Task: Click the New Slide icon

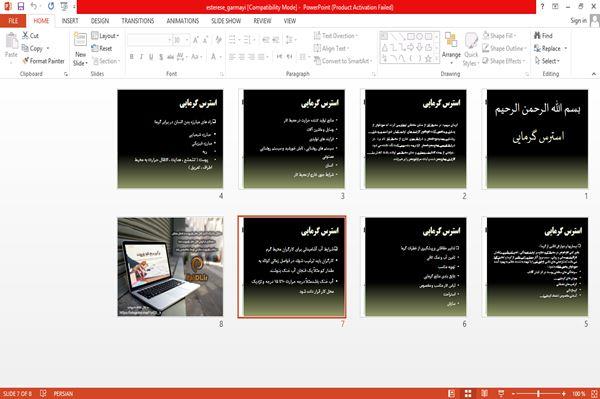Action: click(x=80, y=40)
